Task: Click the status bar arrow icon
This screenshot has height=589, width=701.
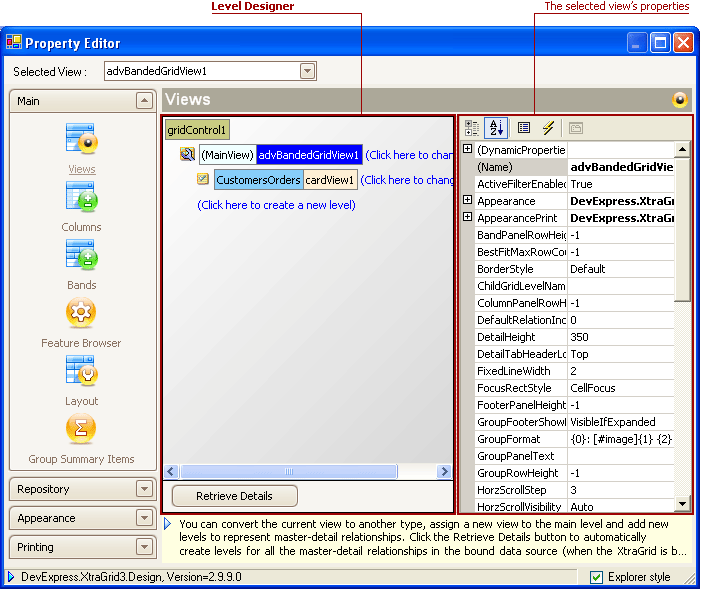Action: [x=11, y=577]
